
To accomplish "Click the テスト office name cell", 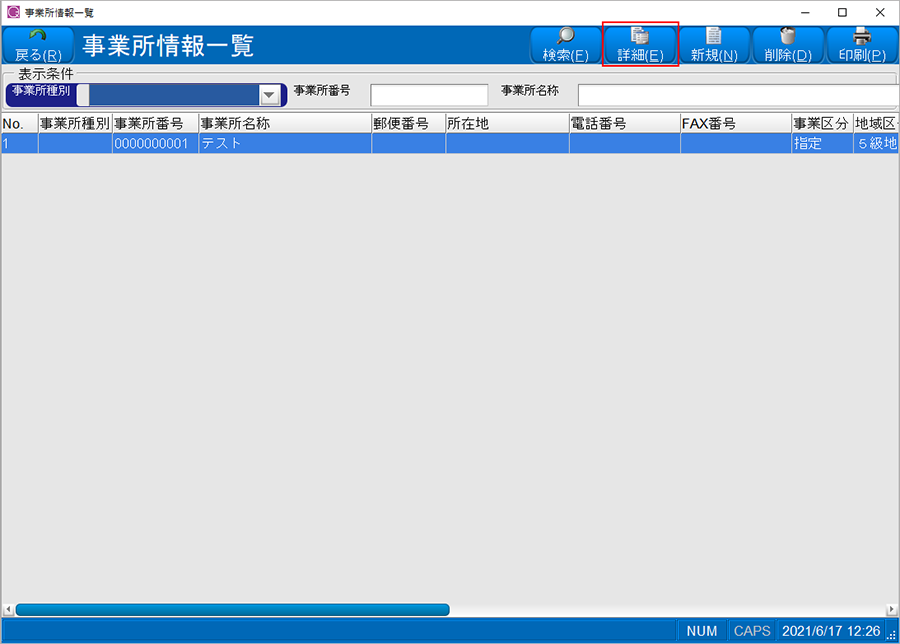I will (x=284, y=143).
